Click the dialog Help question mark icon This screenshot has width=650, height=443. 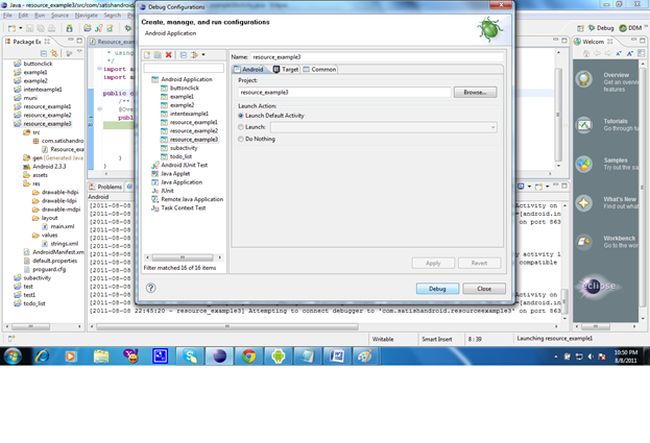coord(151,288)
